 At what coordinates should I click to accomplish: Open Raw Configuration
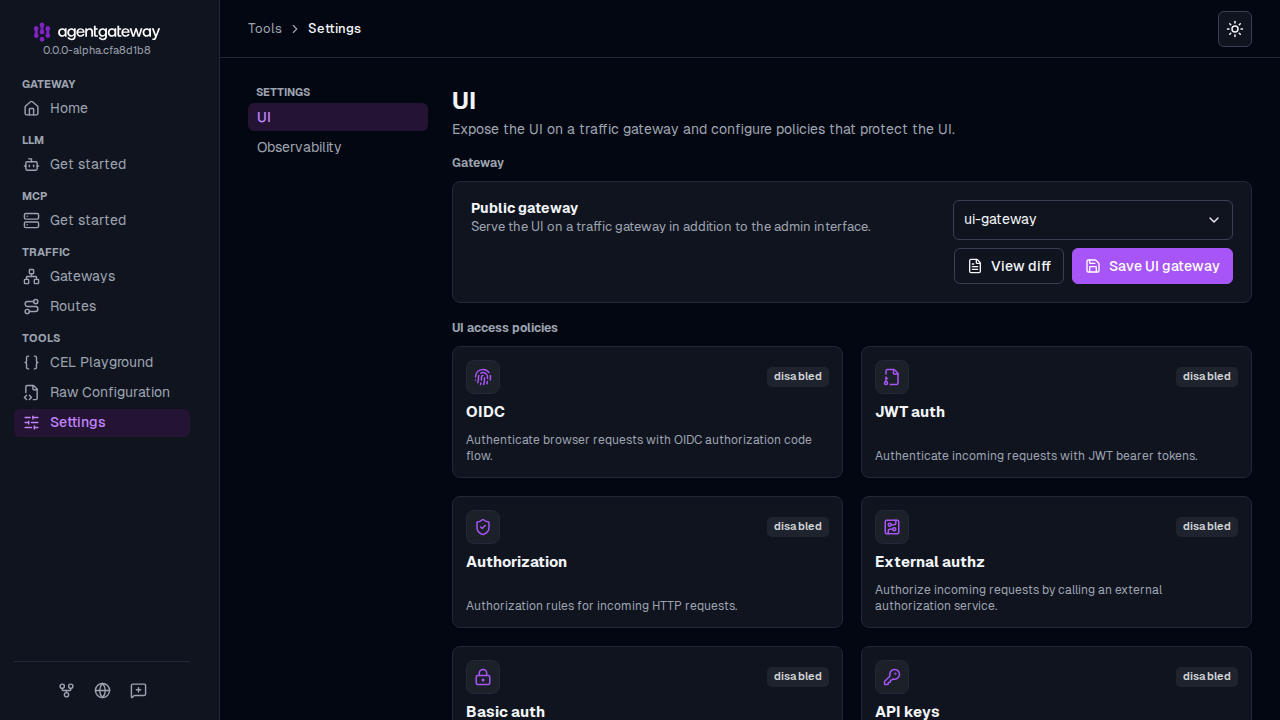(102, 392)
